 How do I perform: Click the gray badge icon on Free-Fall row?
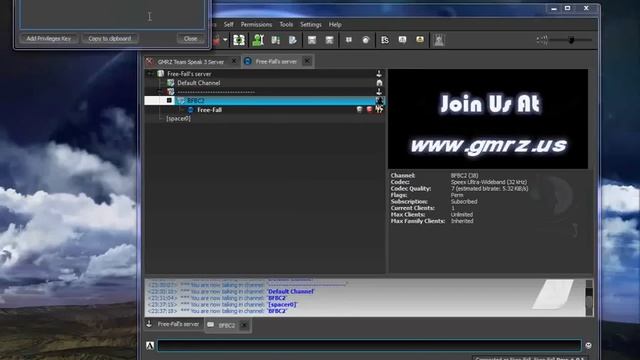(x=359, y=109)
